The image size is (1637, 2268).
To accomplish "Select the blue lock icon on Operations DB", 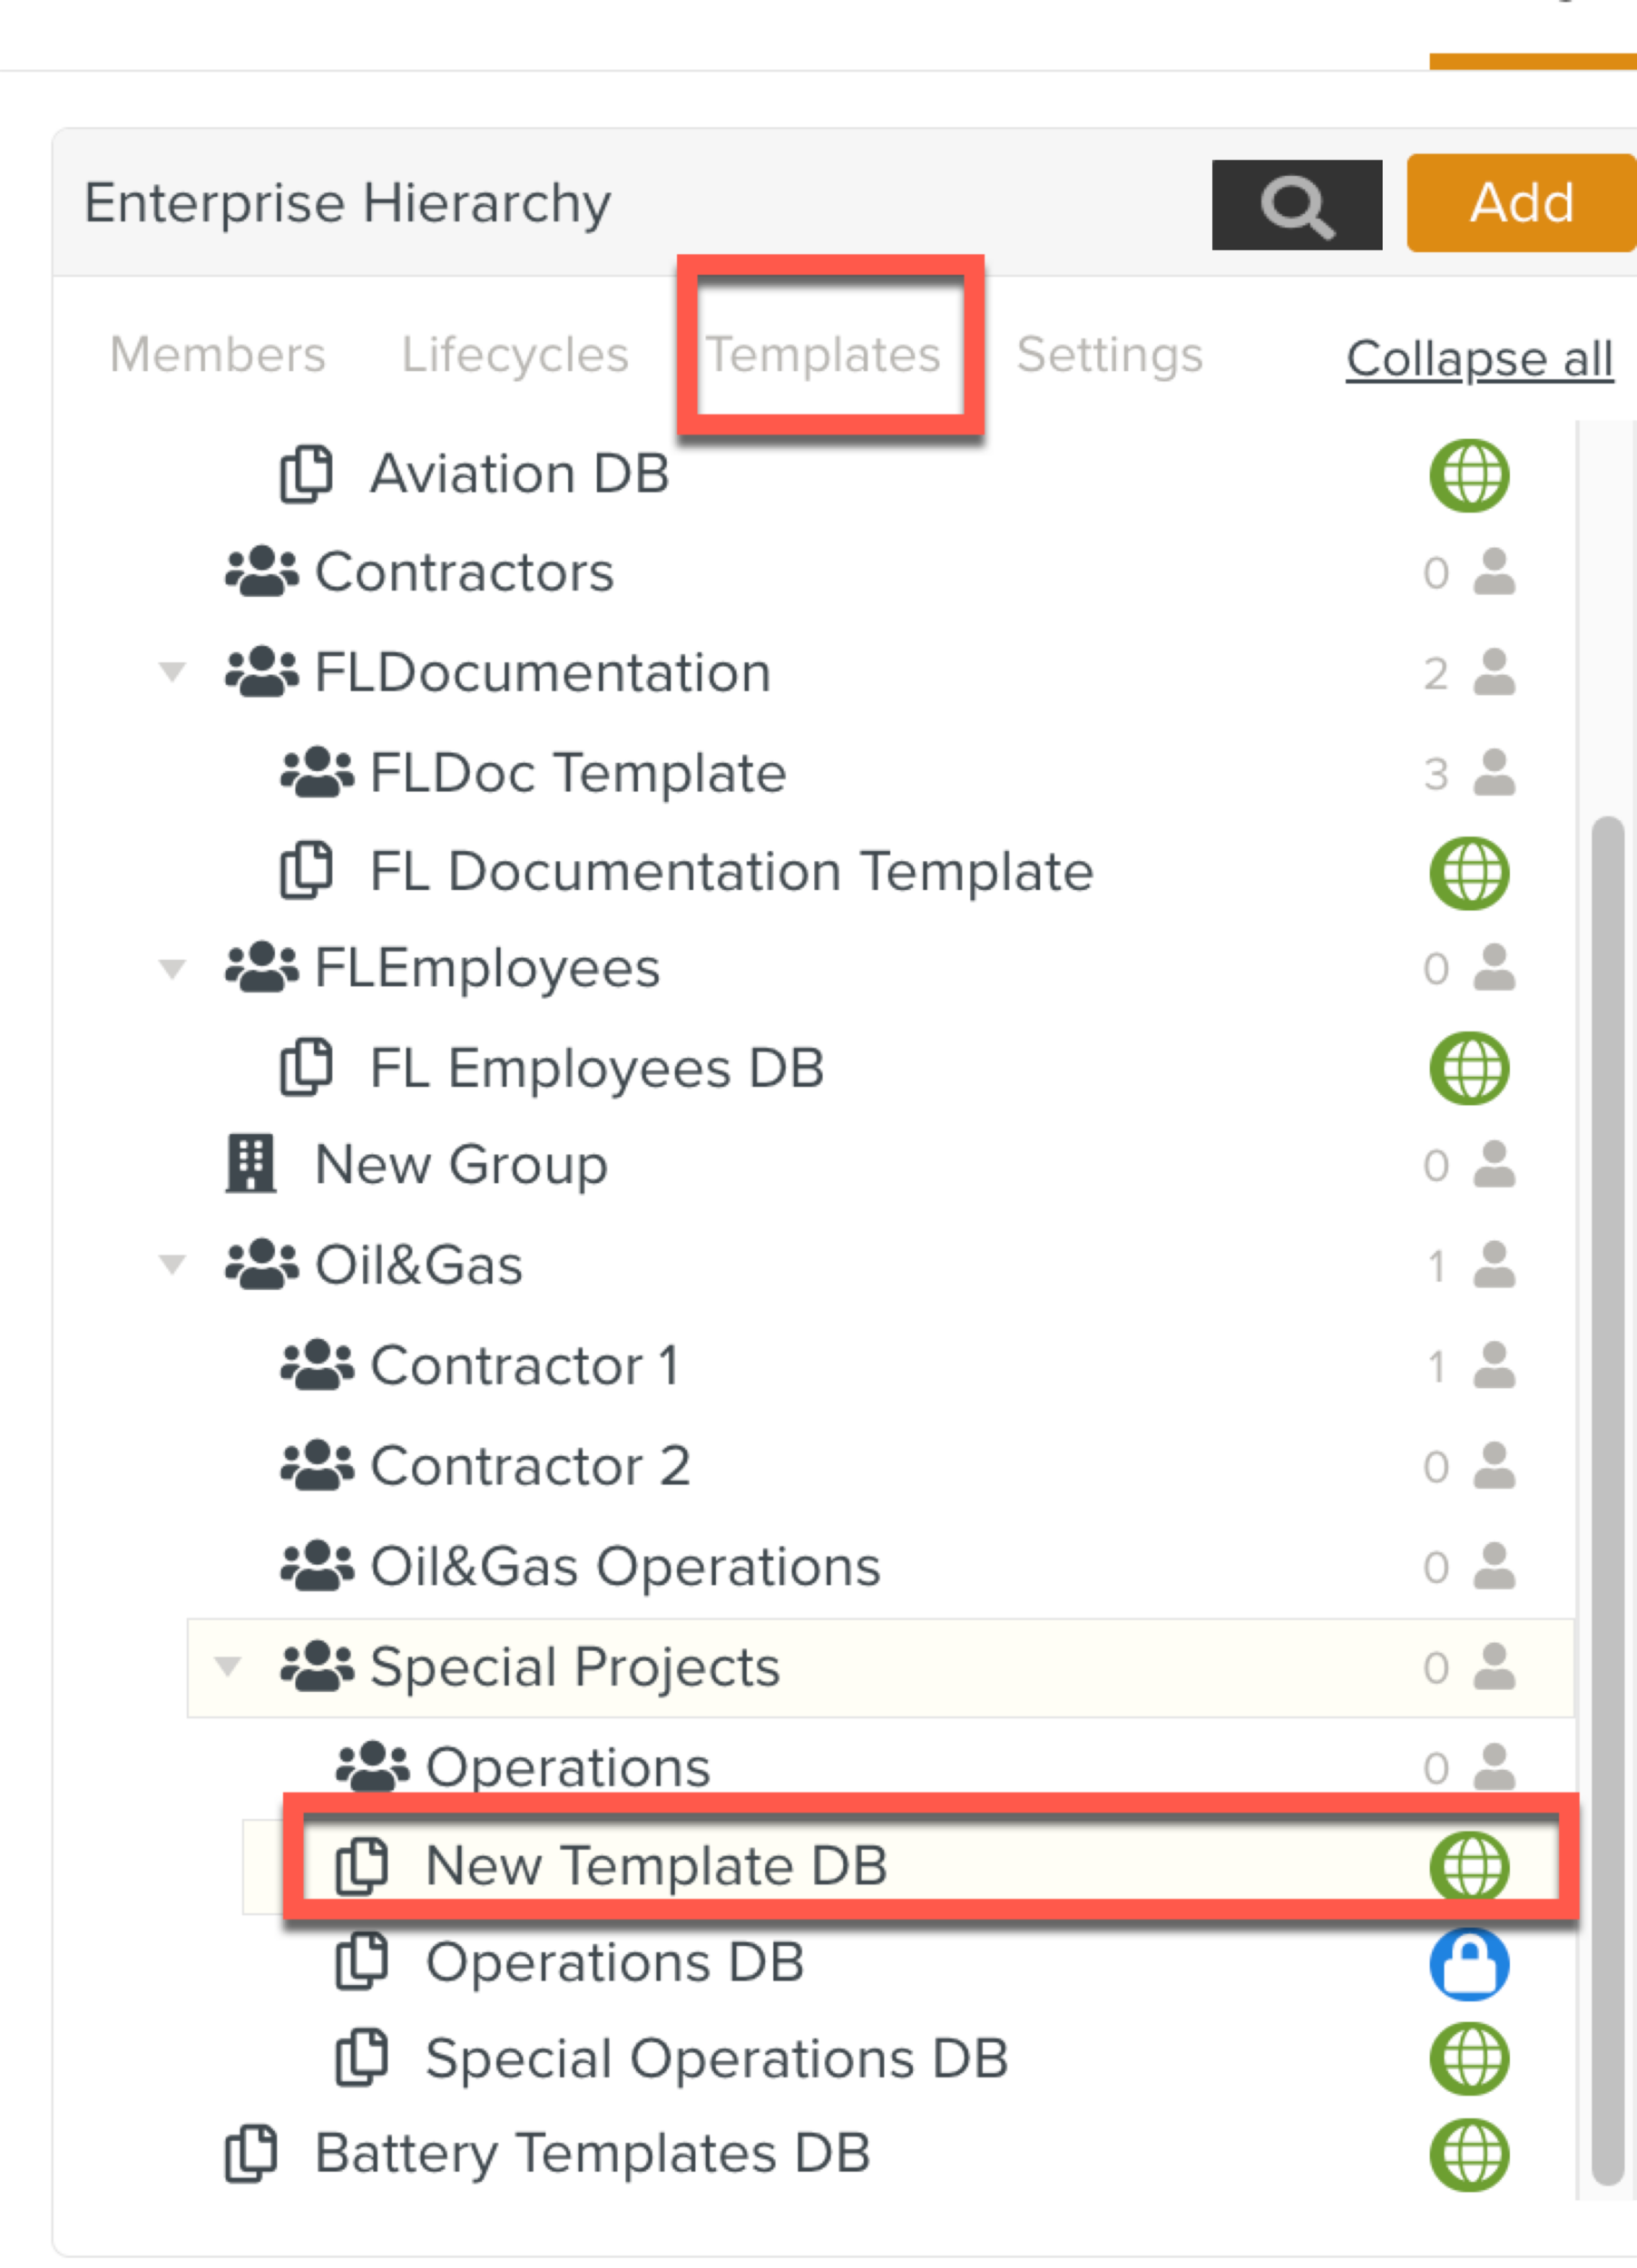I will pyautogui.click(x=1470, y=1962).
